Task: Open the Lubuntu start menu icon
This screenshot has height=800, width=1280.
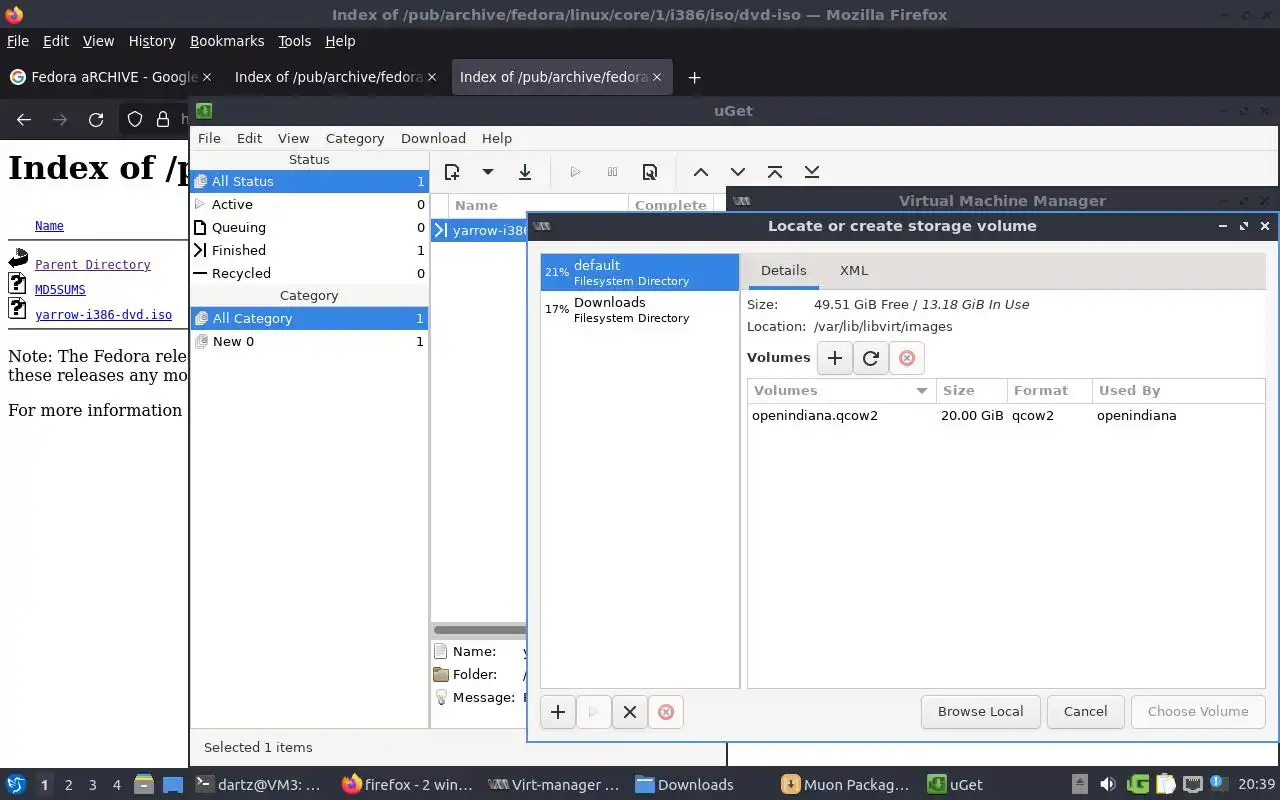Action: coord(15,785)
